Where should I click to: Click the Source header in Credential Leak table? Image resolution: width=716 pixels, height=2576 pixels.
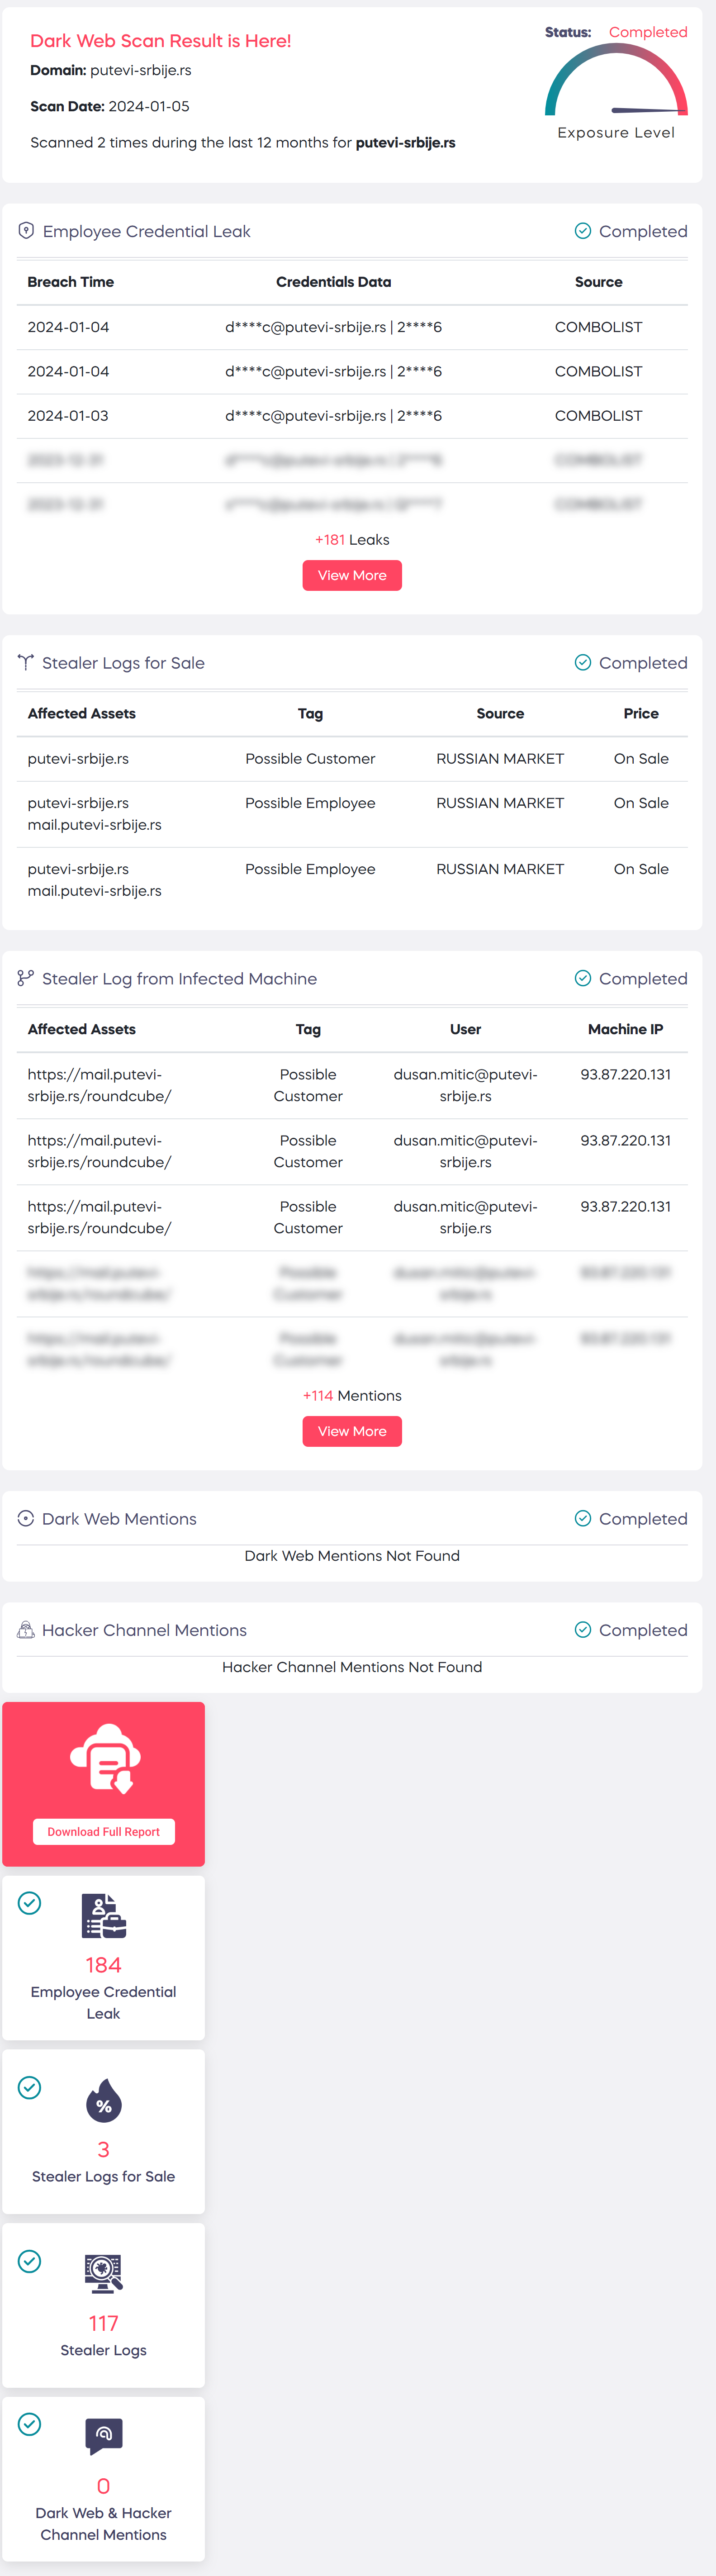(598, 282)
